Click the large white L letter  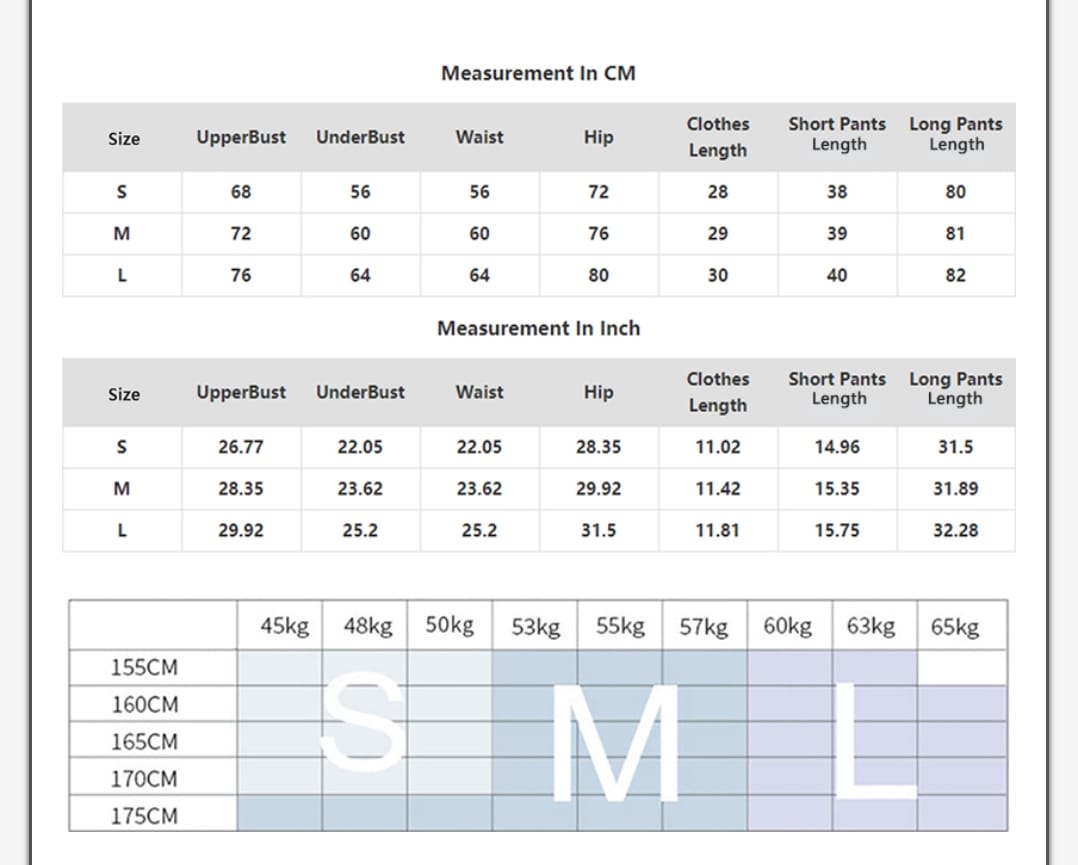872,742
